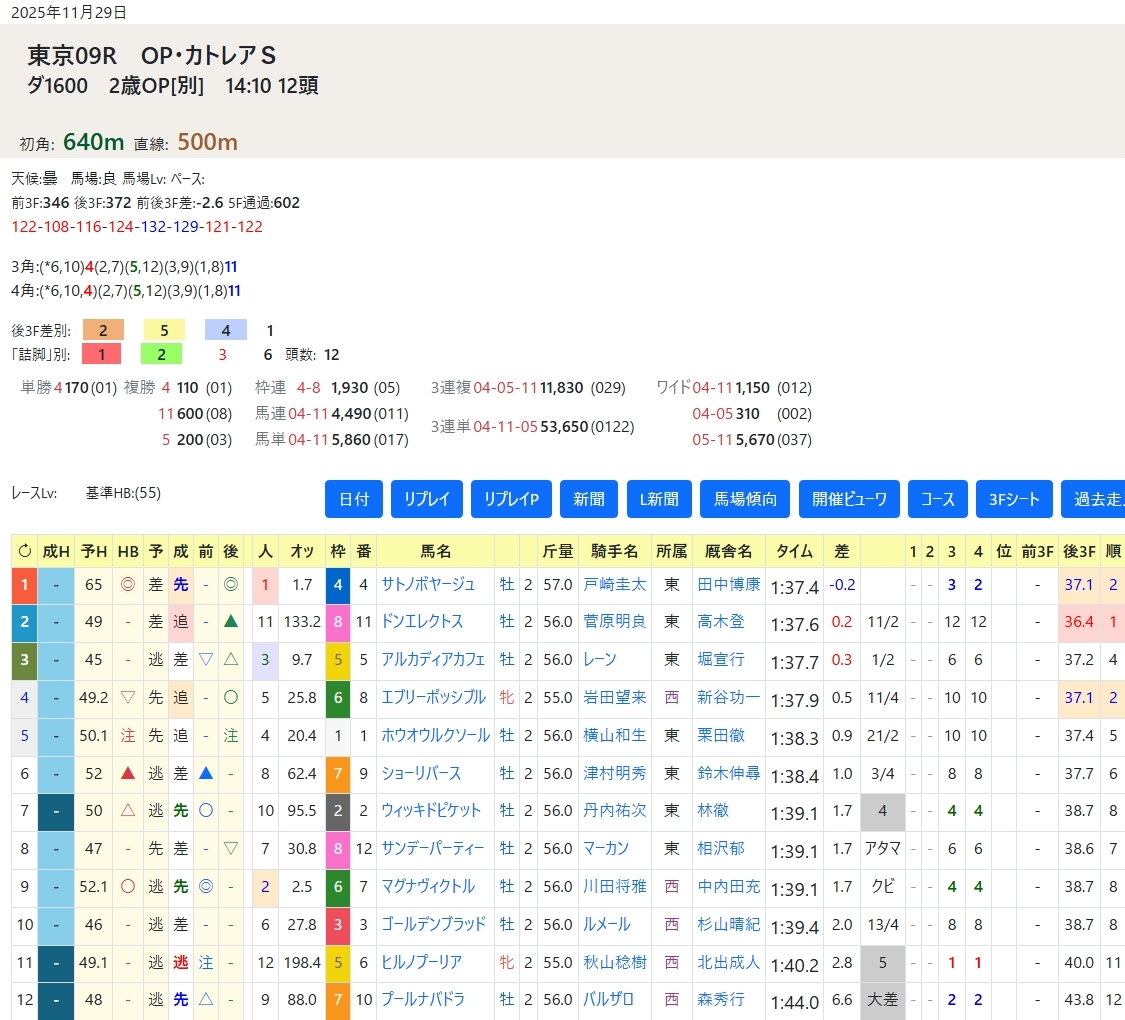Image resolution: width=1125 pixels, height=1020 pixels.
Task: Click the red 詰脚別 swatch labeled 1
Action: click(103, 354)
